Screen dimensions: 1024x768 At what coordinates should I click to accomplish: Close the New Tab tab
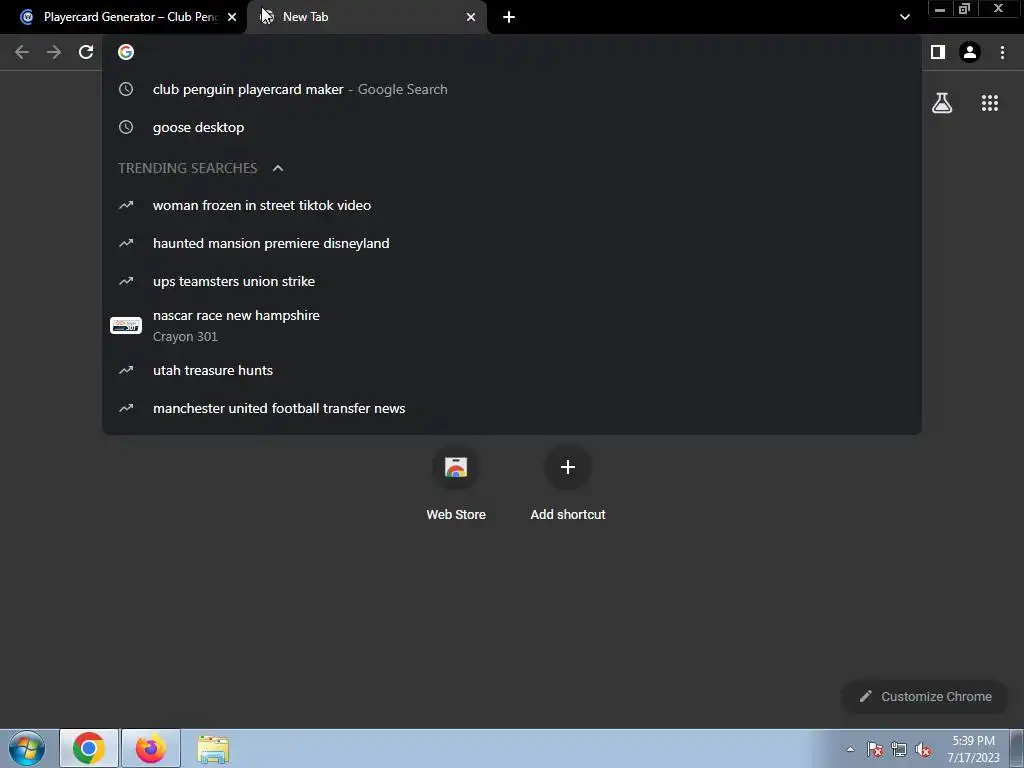tap(471, 17)
